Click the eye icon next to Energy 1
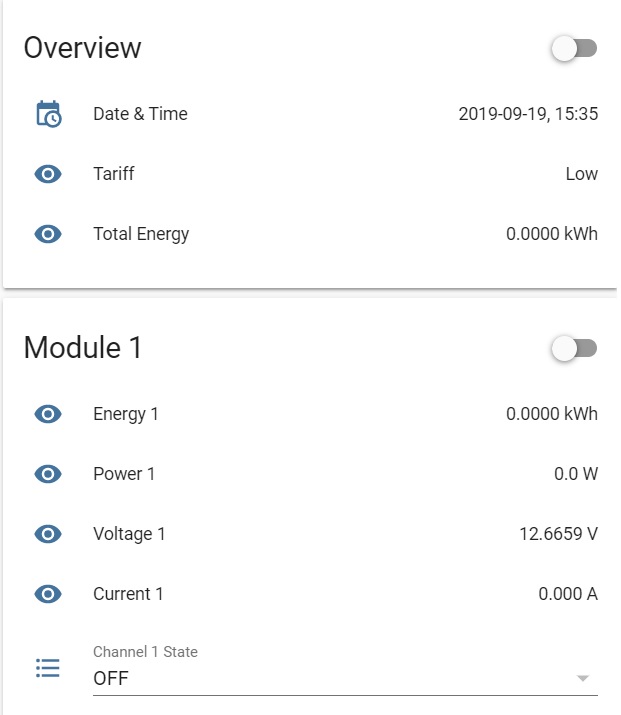The height and width of the screenshot is (715, 621). click(48, 414)
